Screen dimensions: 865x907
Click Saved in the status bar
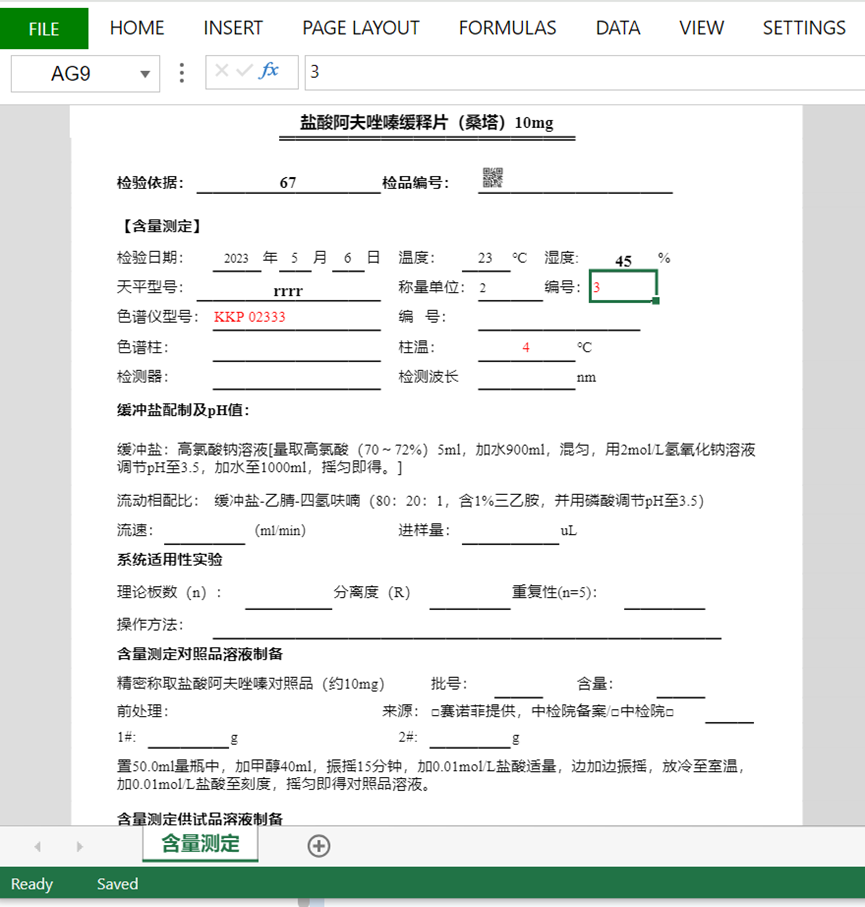[116, 884]
